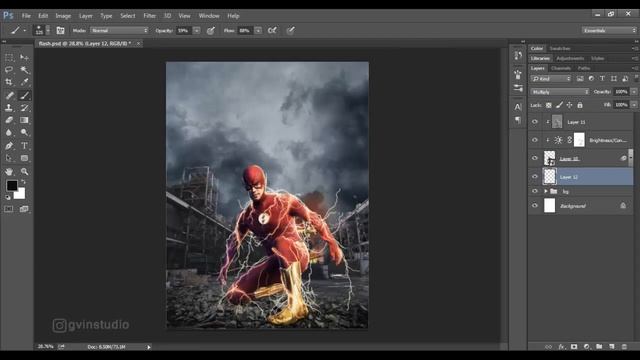Open the background color picker
The image size is (640, 360).
pos(20,194)
